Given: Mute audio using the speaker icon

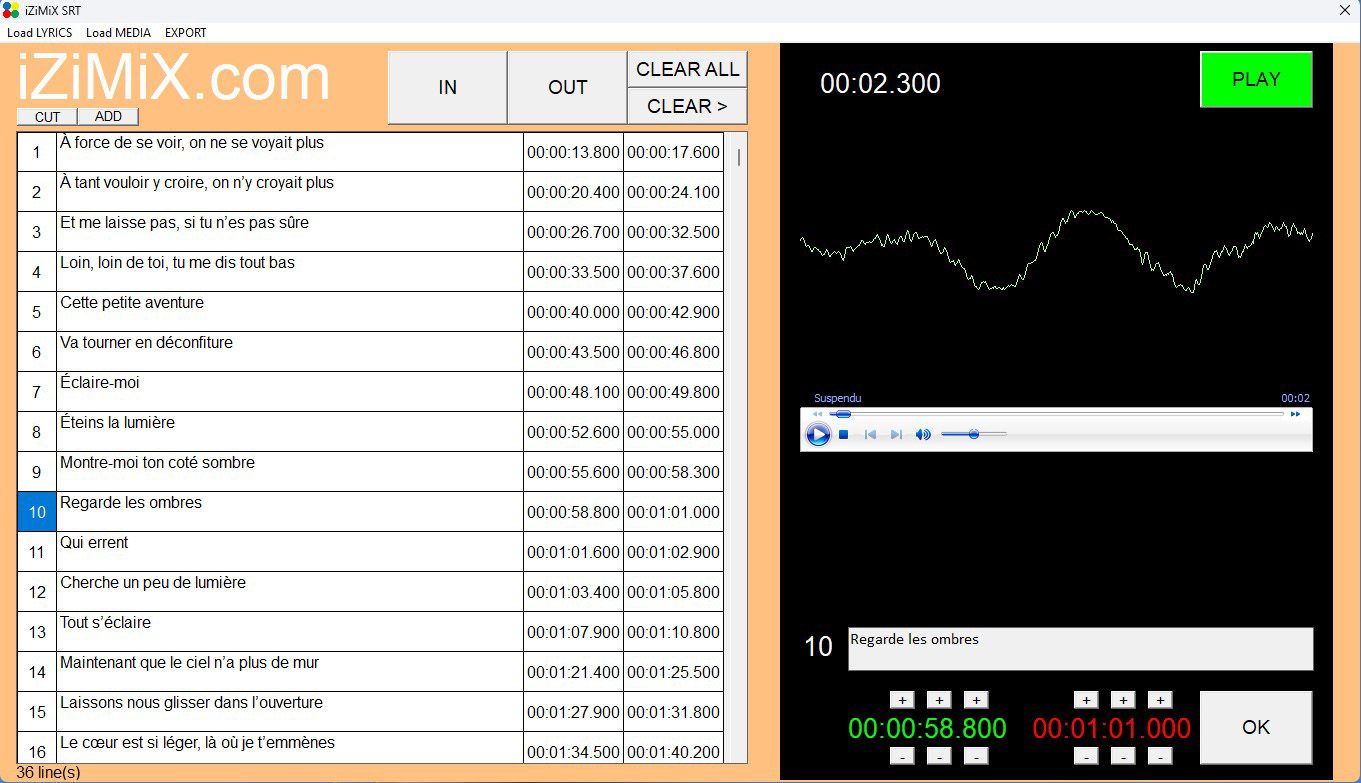Looking at the screenshot, I should [x=923, y=435].
